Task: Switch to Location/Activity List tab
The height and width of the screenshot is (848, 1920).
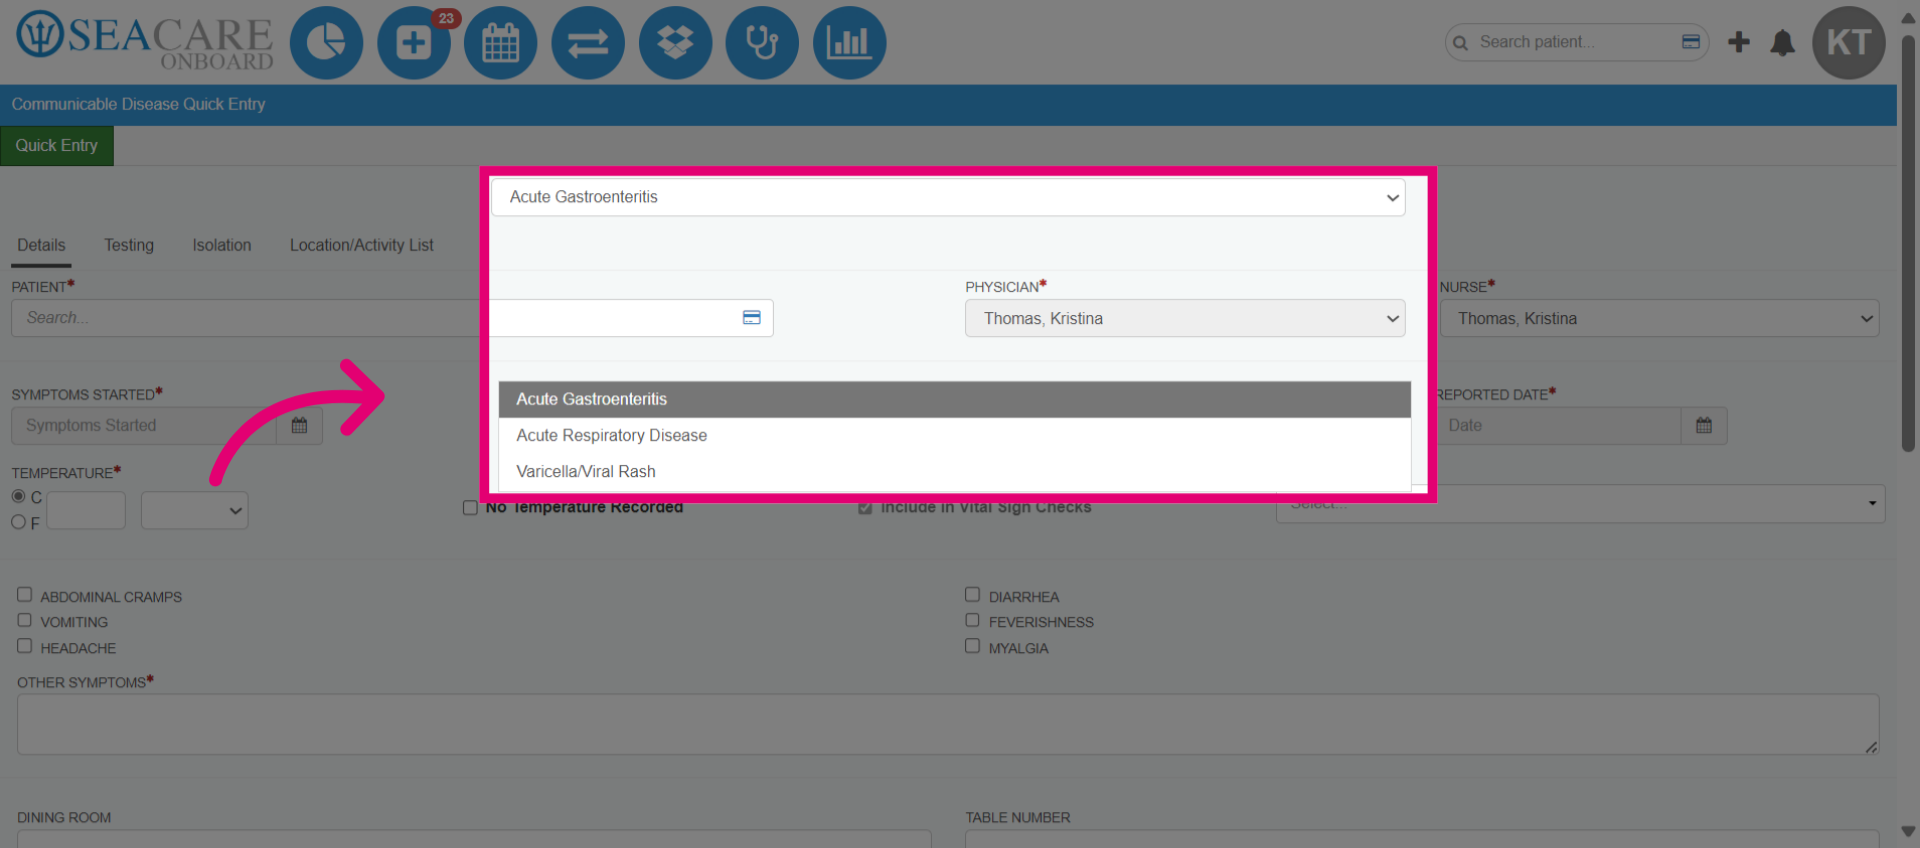Action: point(362,245)
